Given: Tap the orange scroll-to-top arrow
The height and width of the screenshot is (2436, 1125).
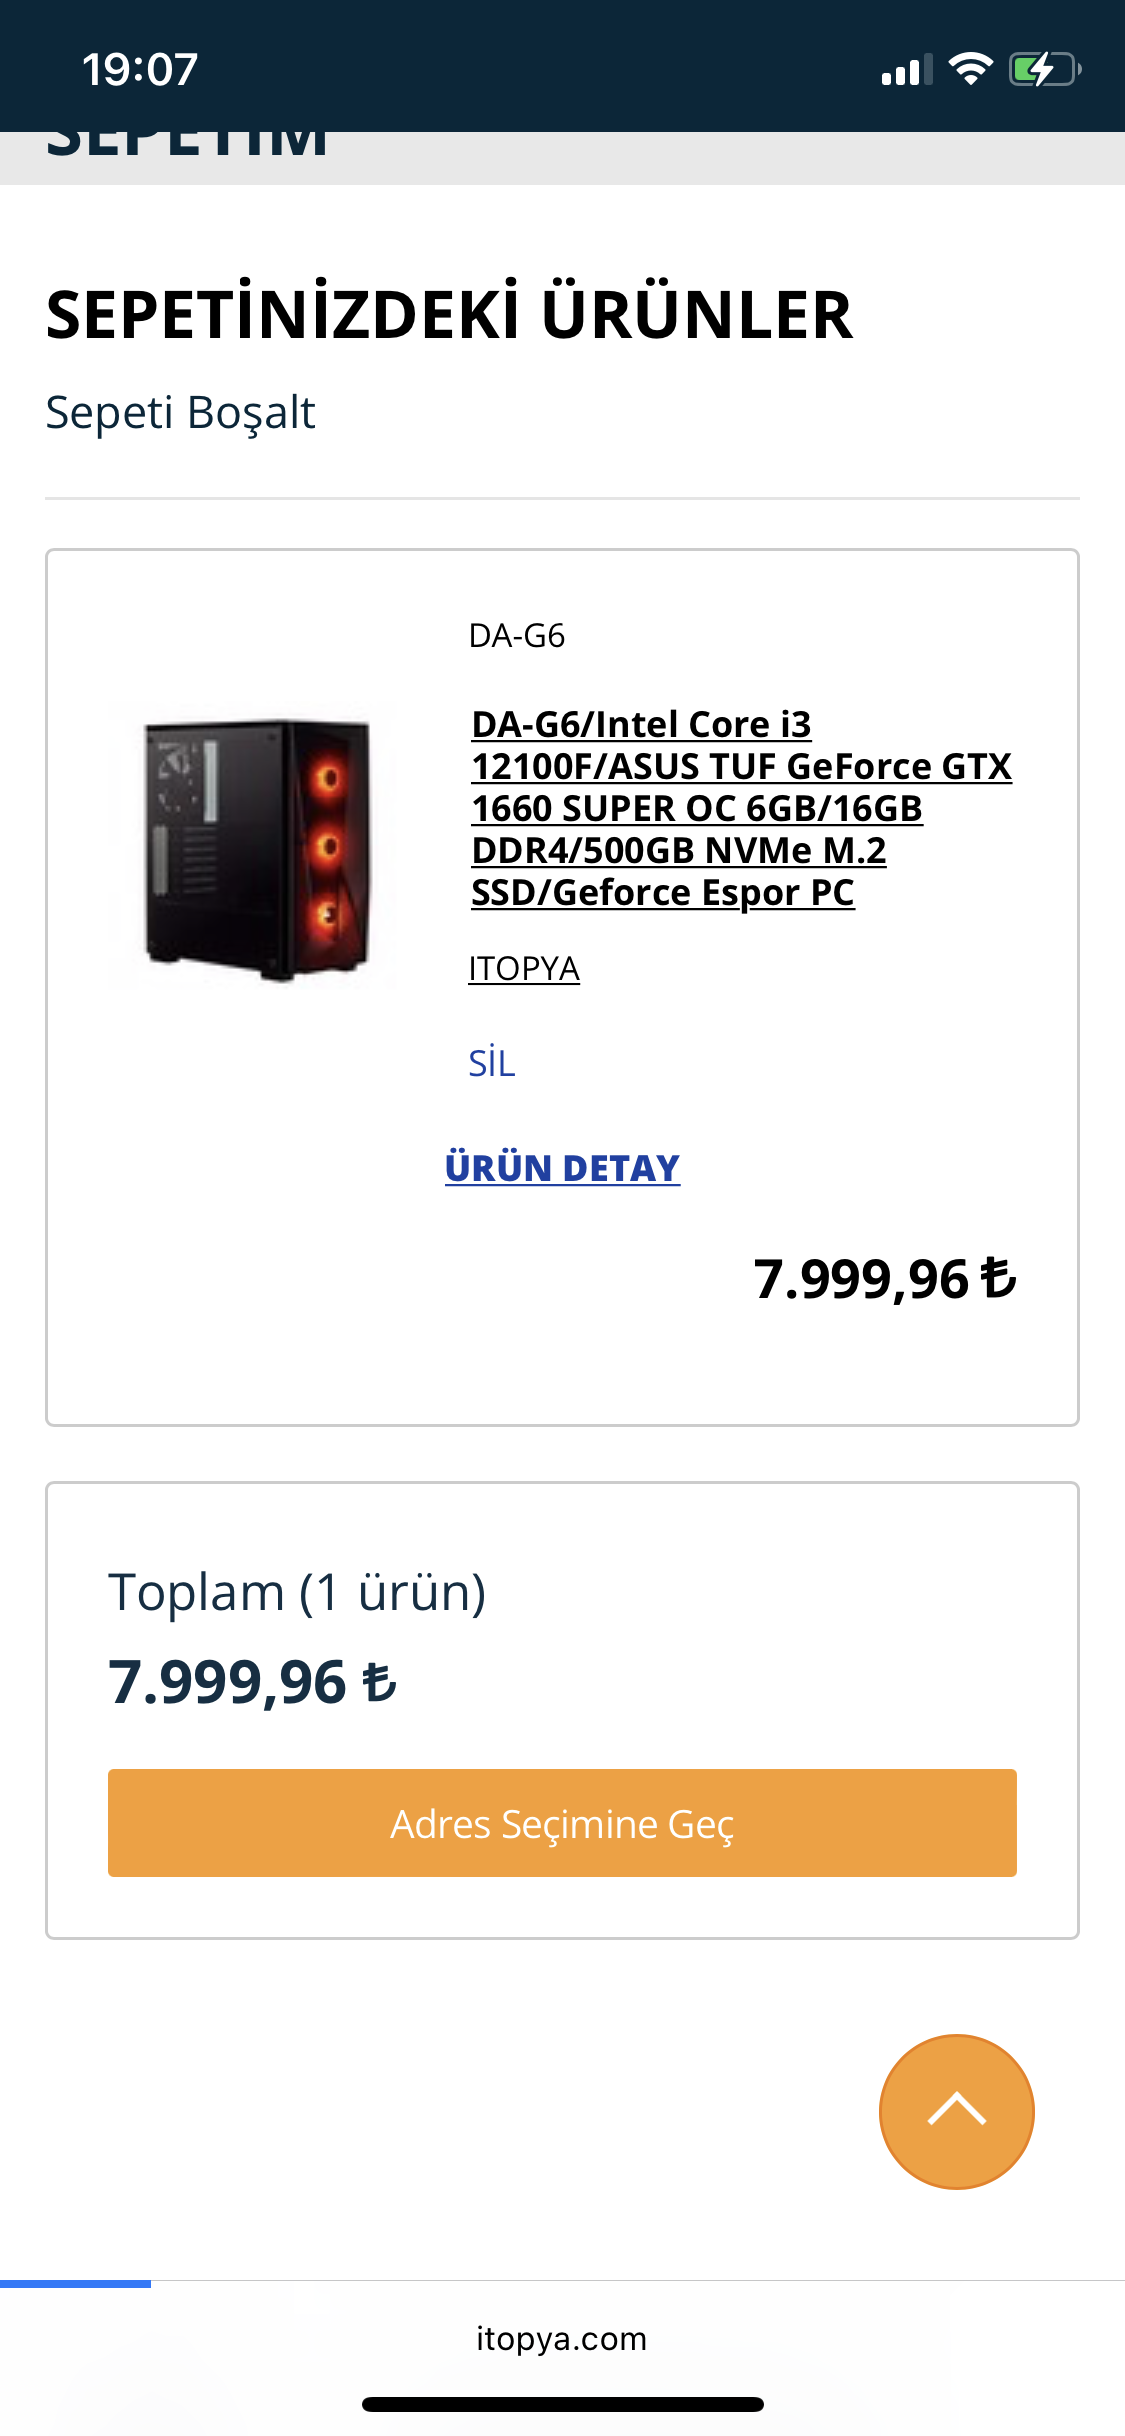Looking at the screenshot, I should click(956, 2111).
